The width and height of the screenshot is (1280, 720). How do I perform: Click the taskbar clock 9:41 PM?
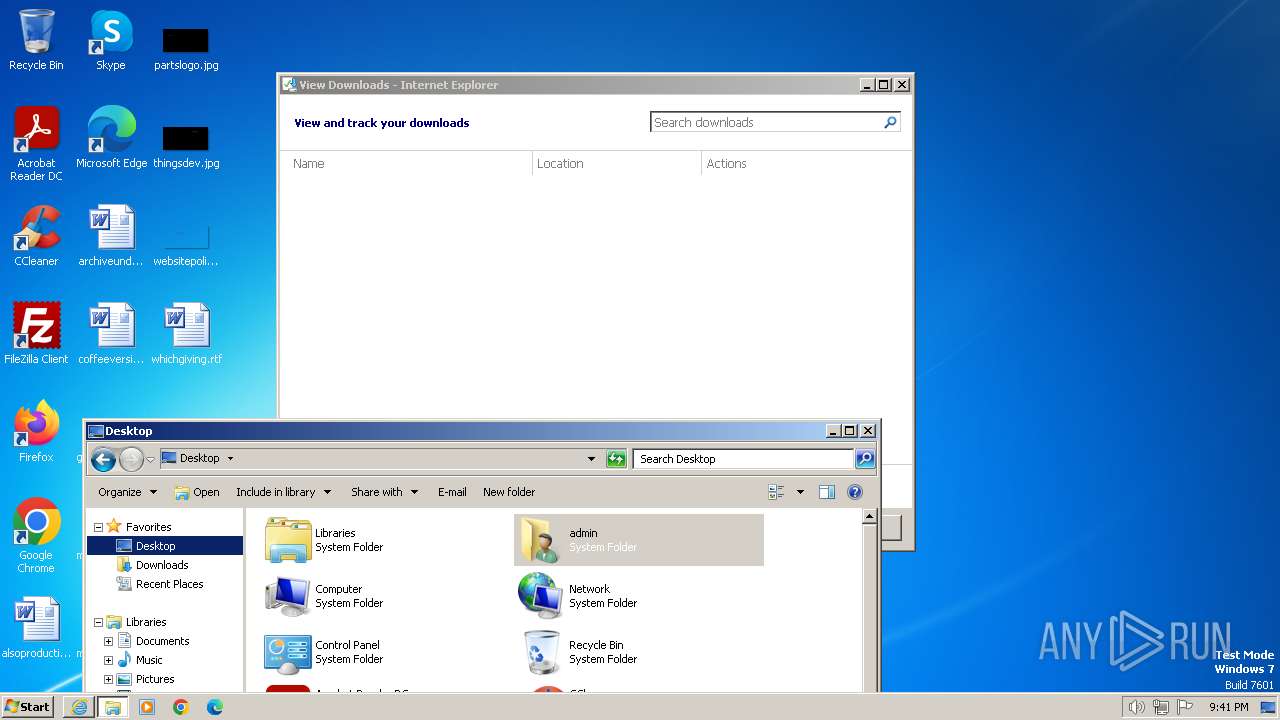click(x=1228, y=707)
